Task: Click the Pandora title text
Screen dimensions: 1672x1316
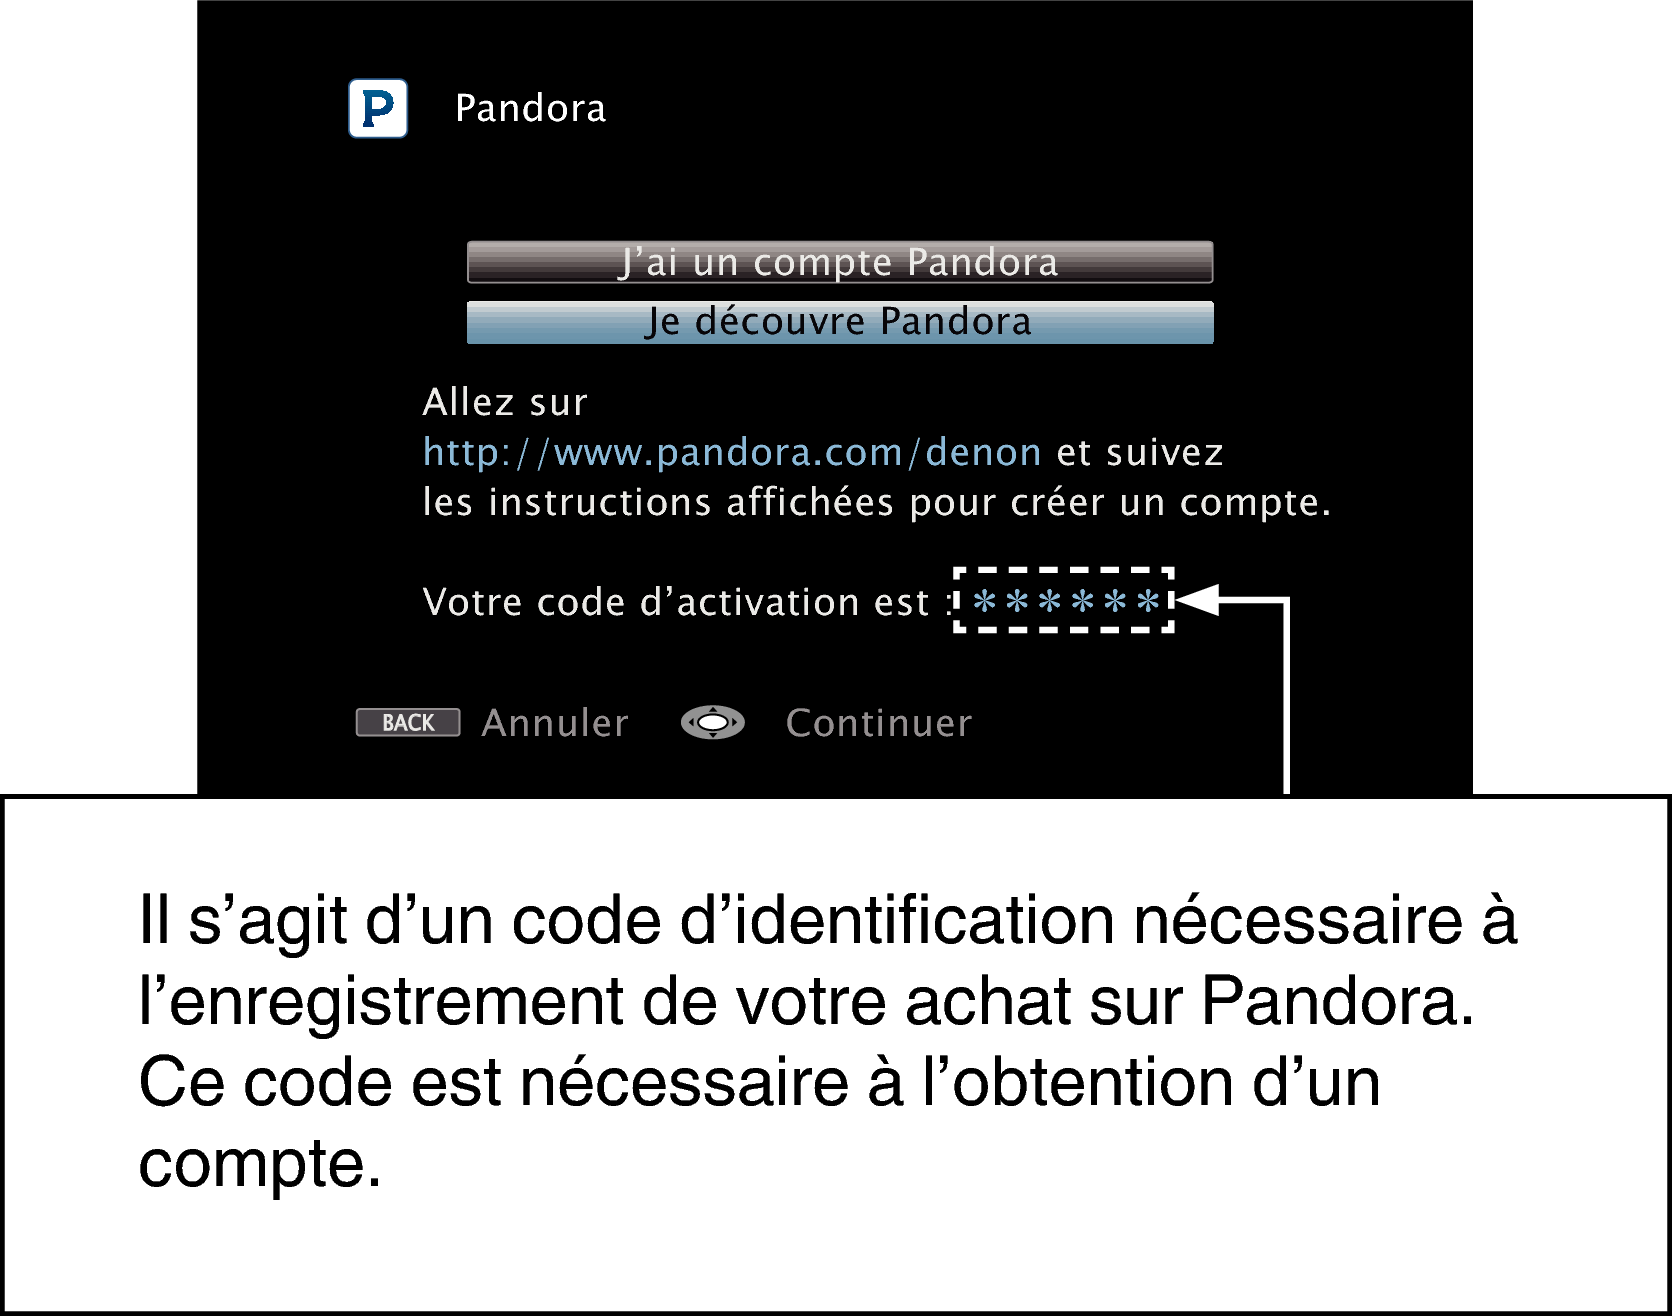Action: pos(531,108)
